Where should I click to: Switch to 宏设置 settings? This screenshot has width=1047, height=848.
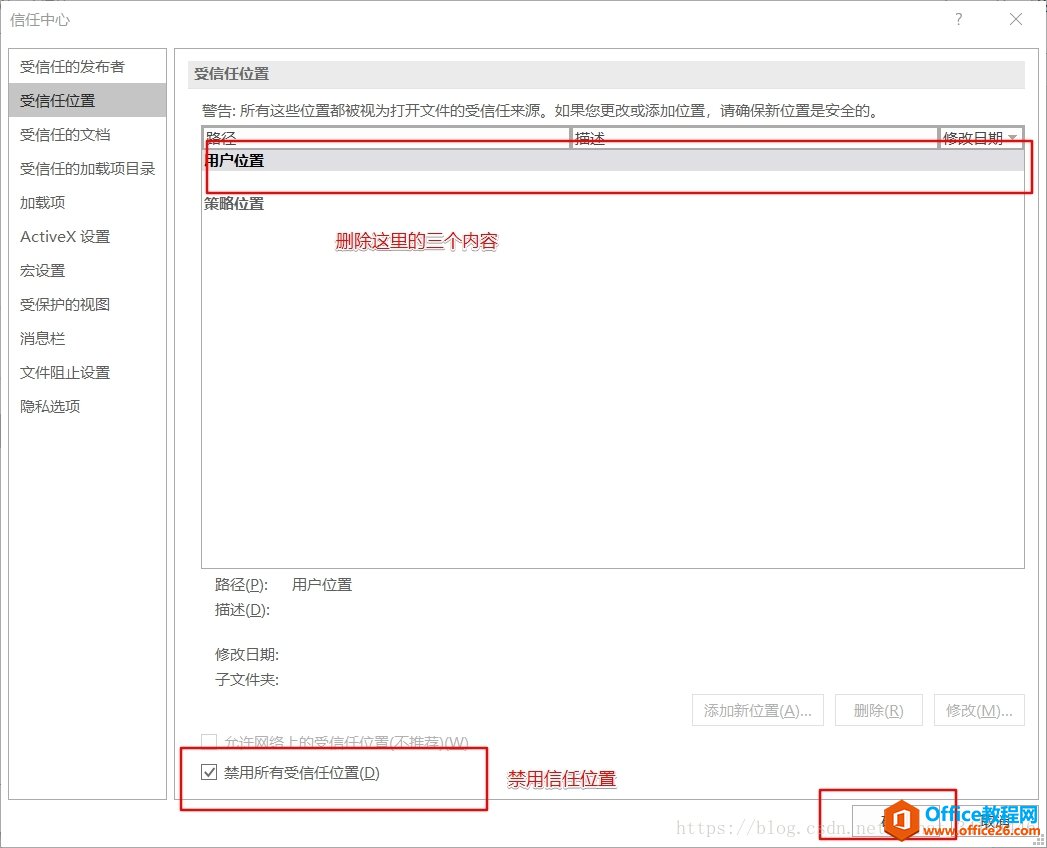pyautogui.click(x=43, y=270)
